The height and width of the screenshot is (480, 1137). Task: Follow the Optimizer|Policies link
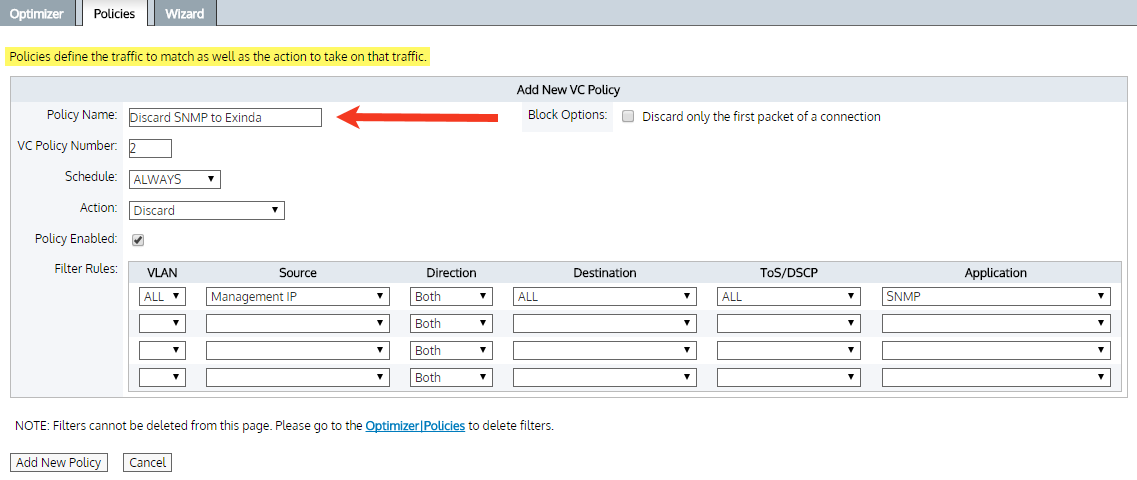[x=415, y=426]
